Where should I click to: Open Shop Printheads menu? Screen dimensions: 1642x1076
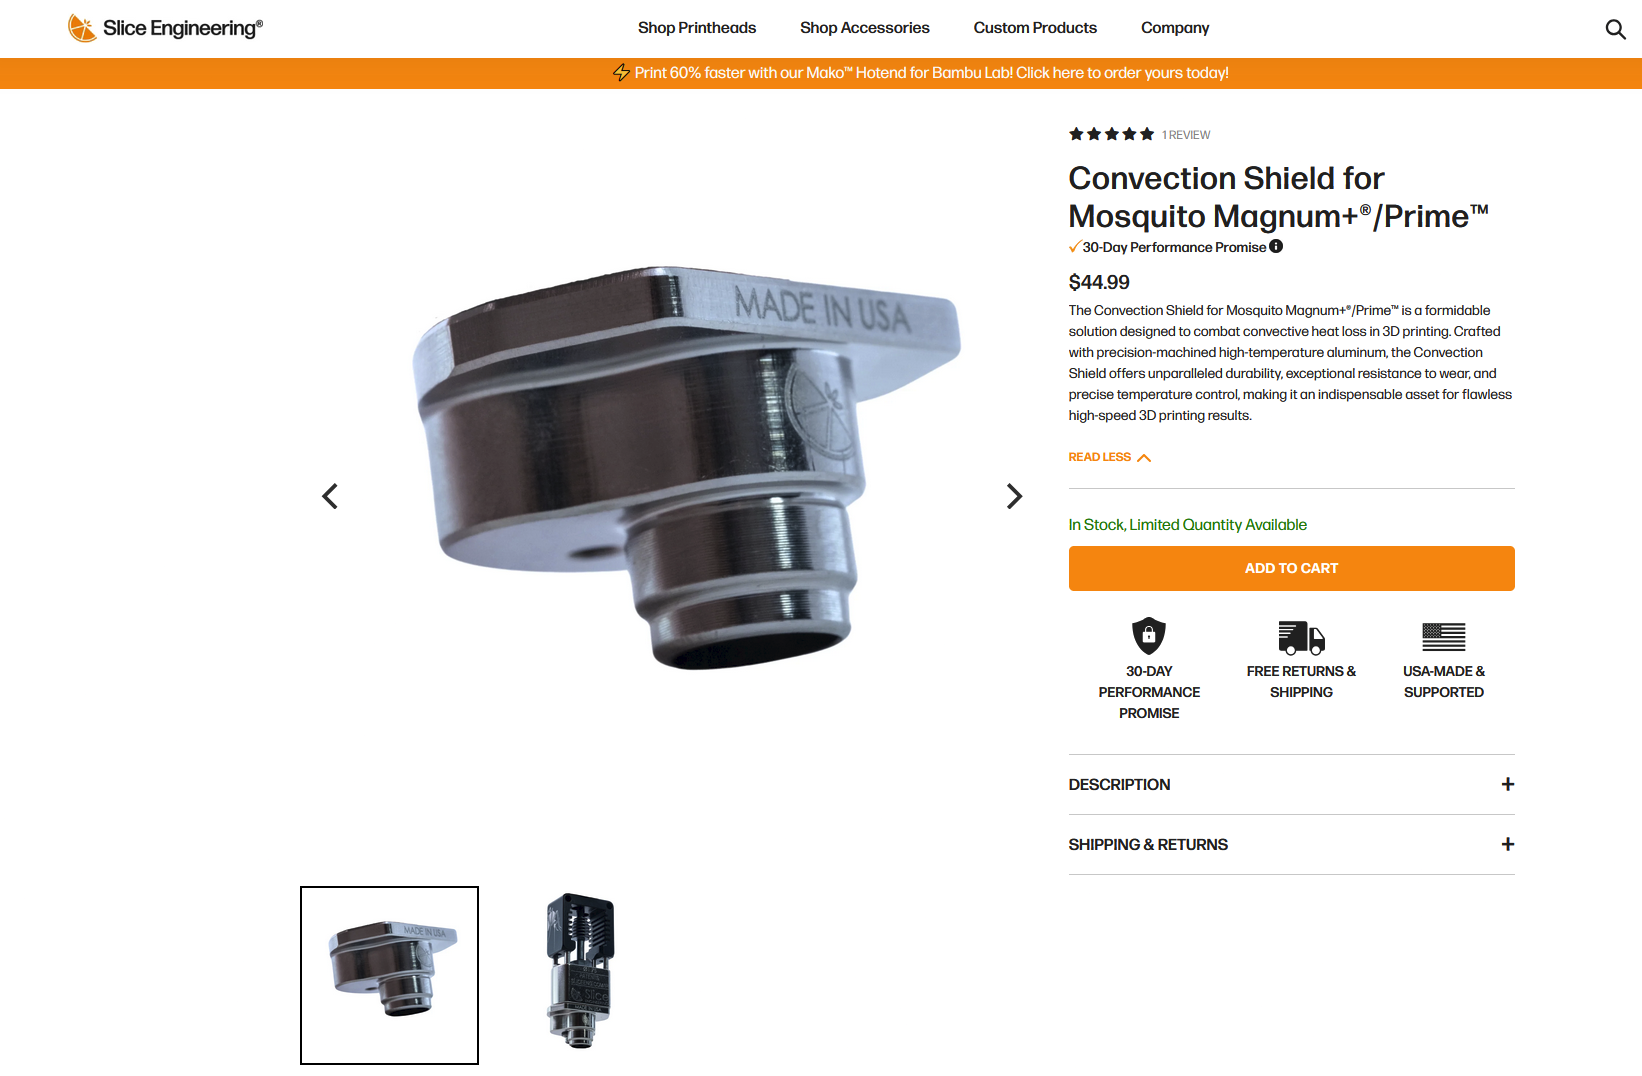[x=697, y=28]
